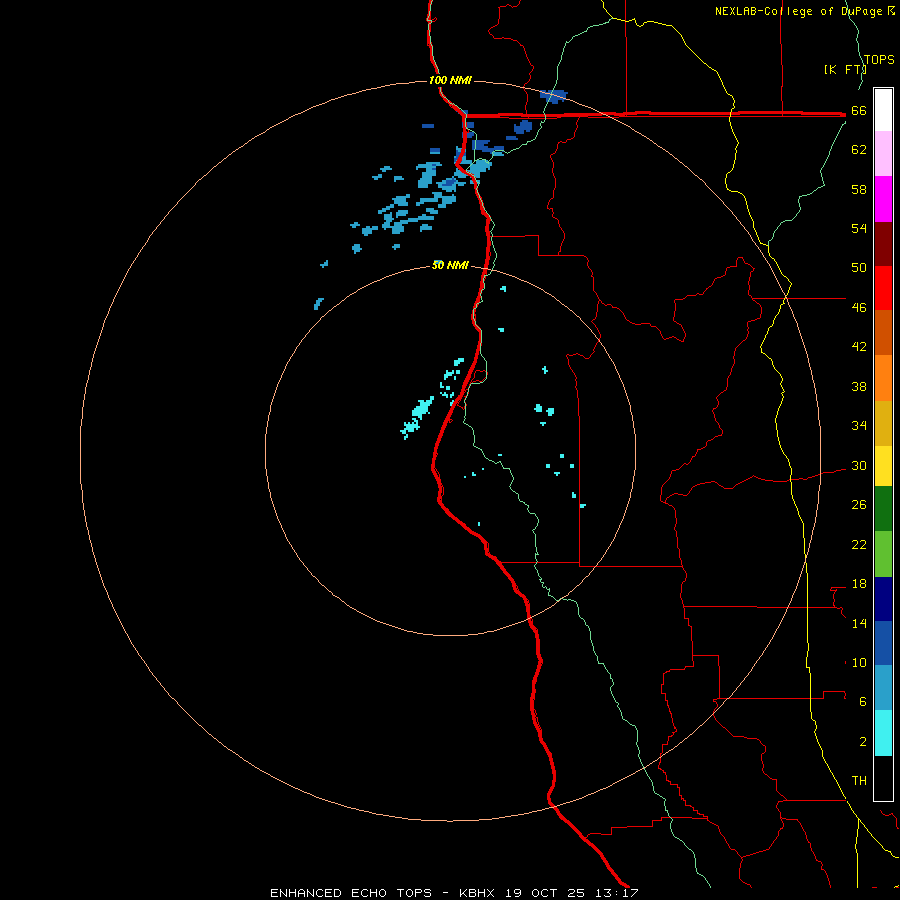Click the "50 NMI" range ring label

pos(450,265)
